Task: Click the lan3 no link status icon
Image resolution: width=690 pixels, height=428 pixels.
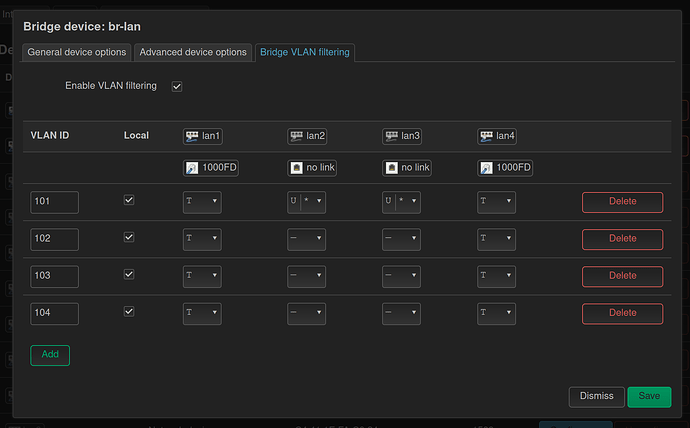Action: (391, 168)
